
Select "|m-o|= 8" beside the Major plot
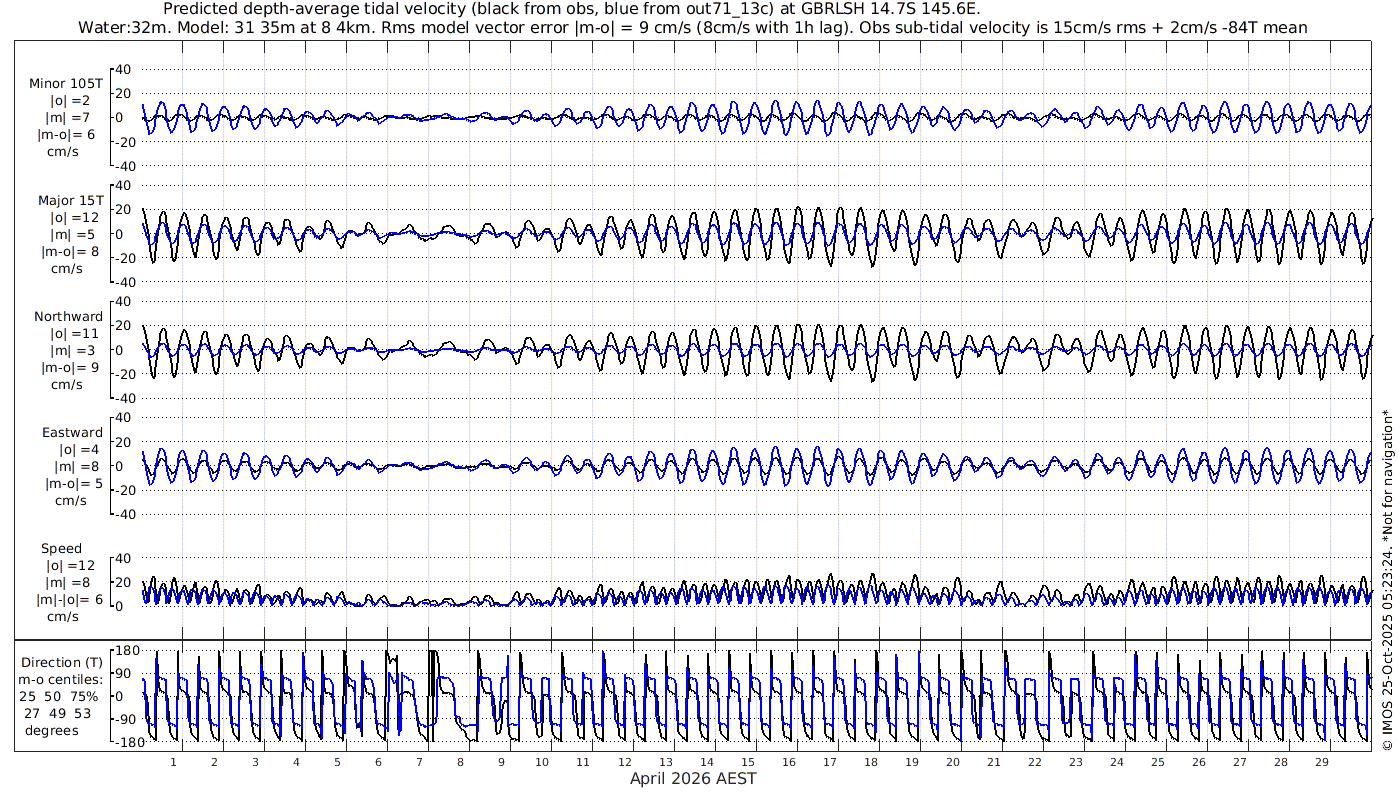pos(70,252)
